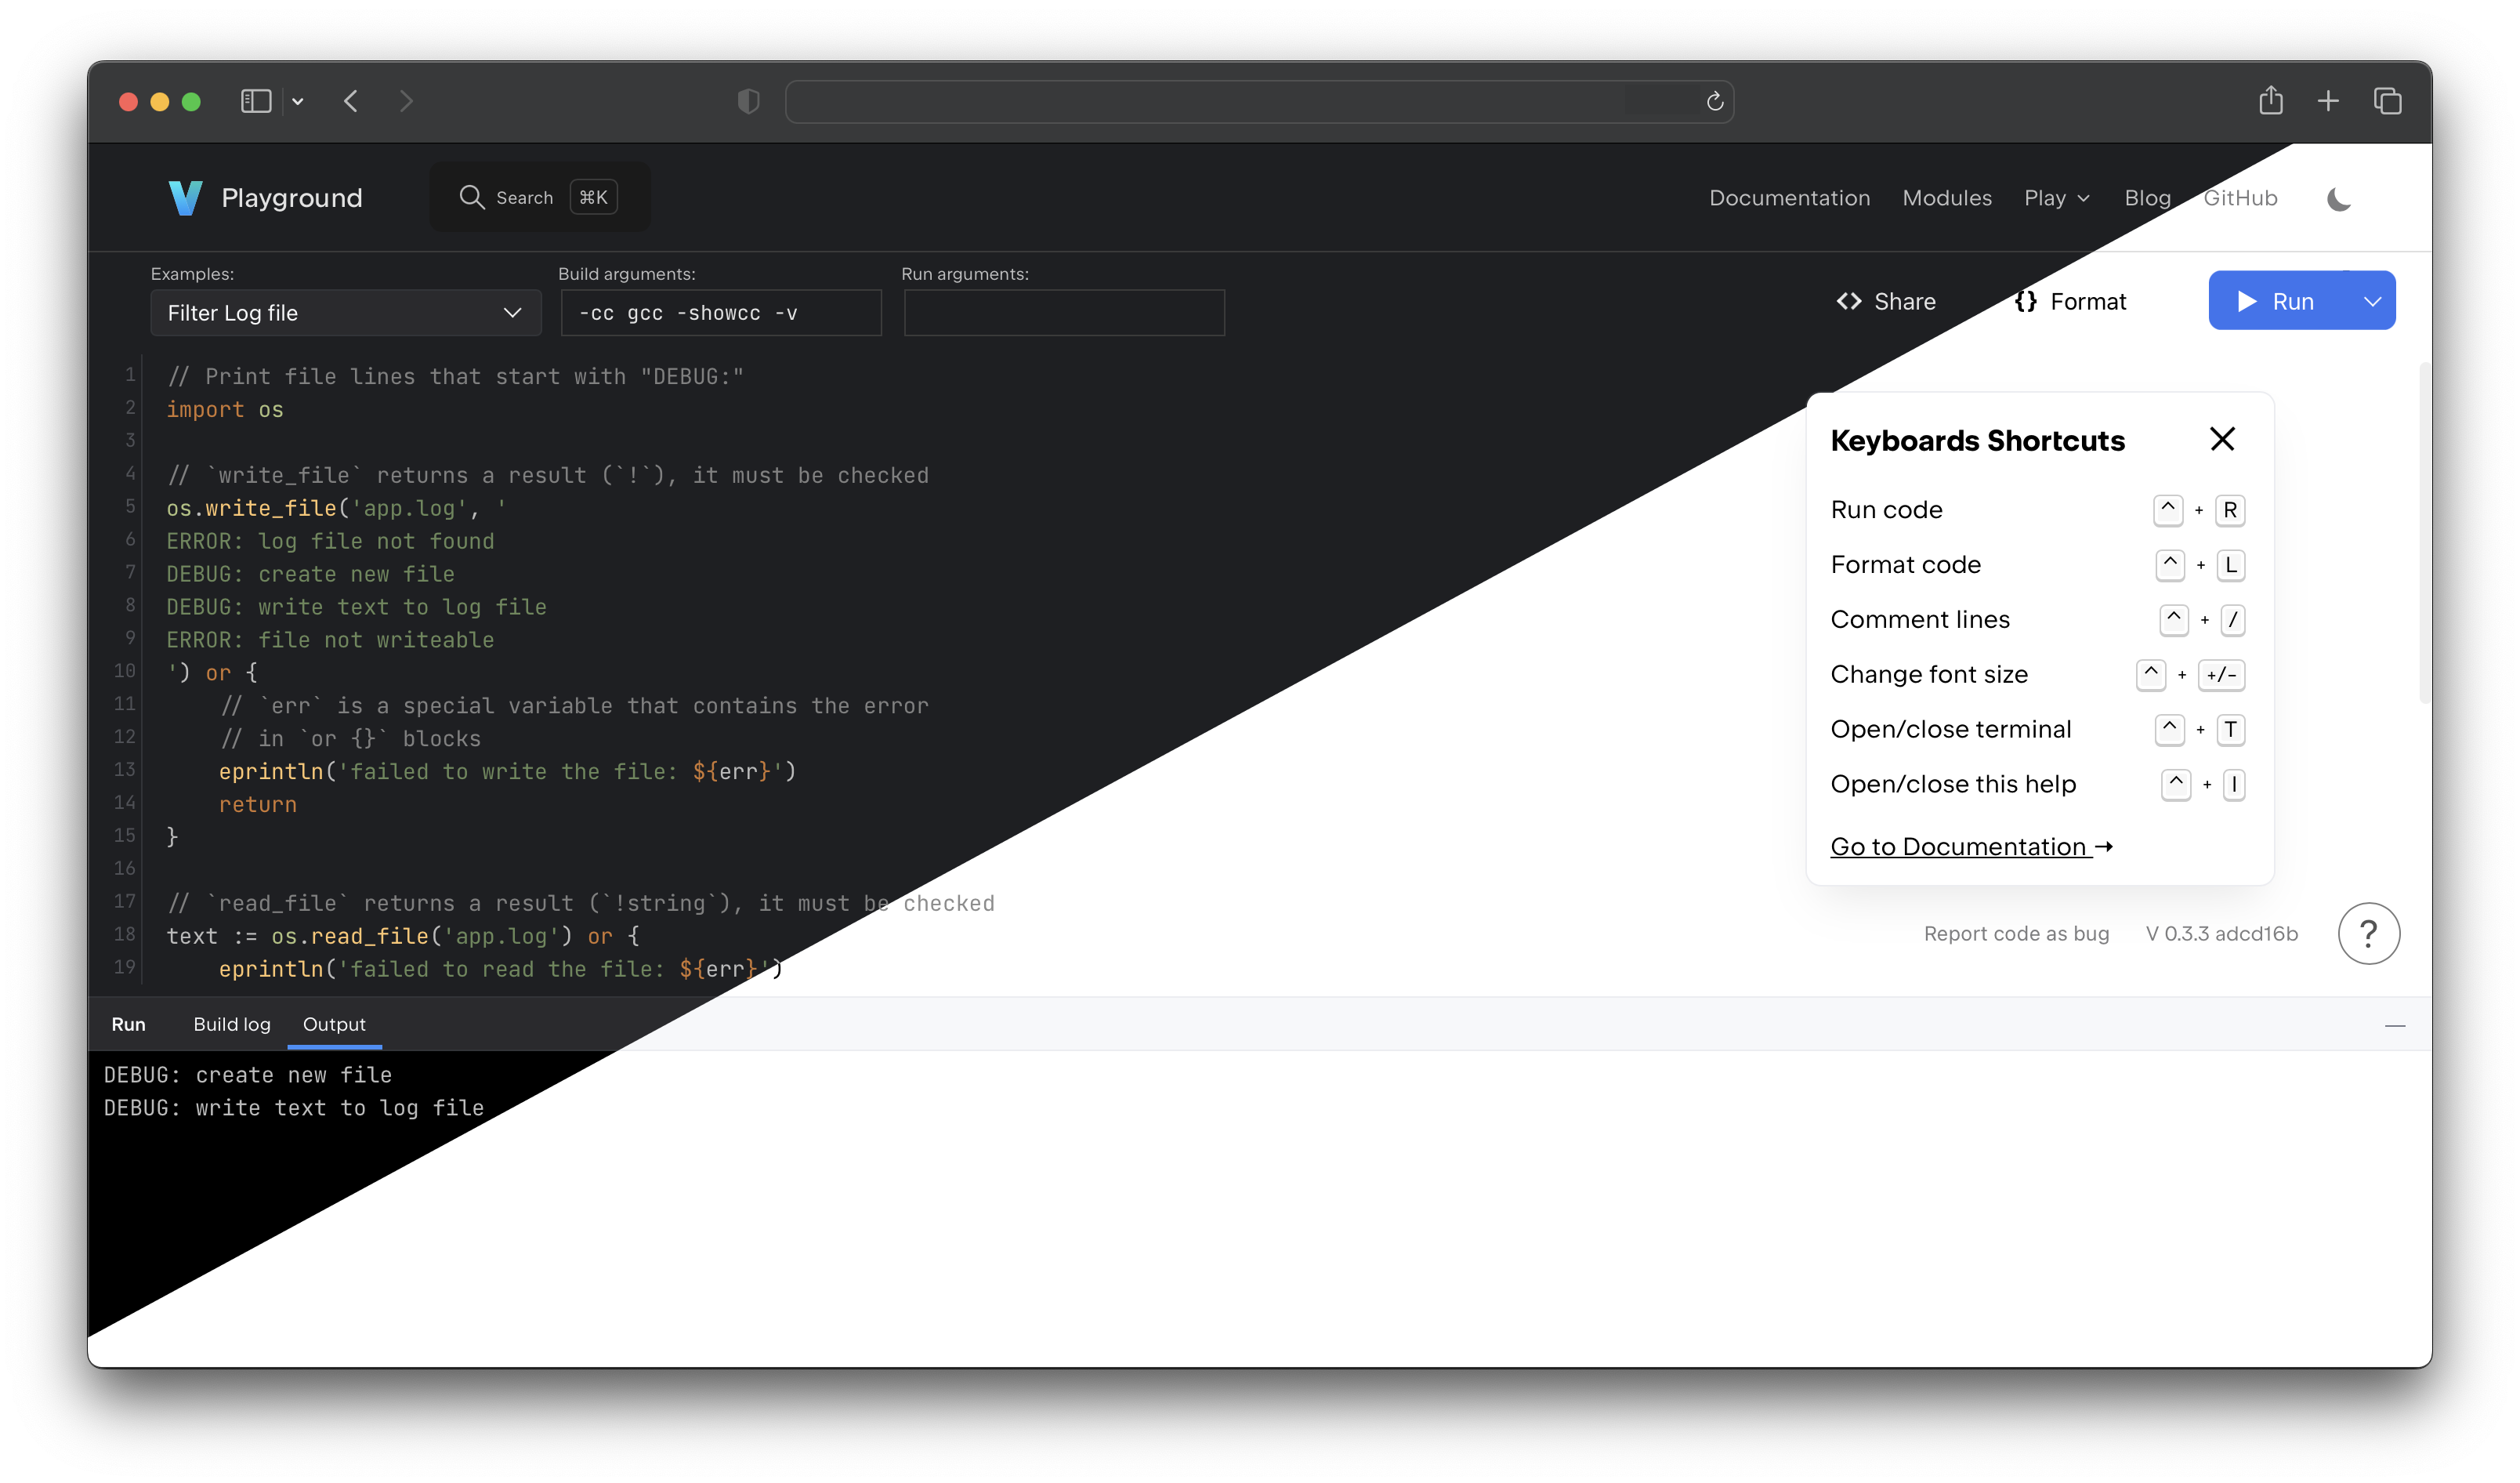Minimize the terminal panel with dash icon
This screenshot has width=2520, height=1483.
[2394, 1025]
